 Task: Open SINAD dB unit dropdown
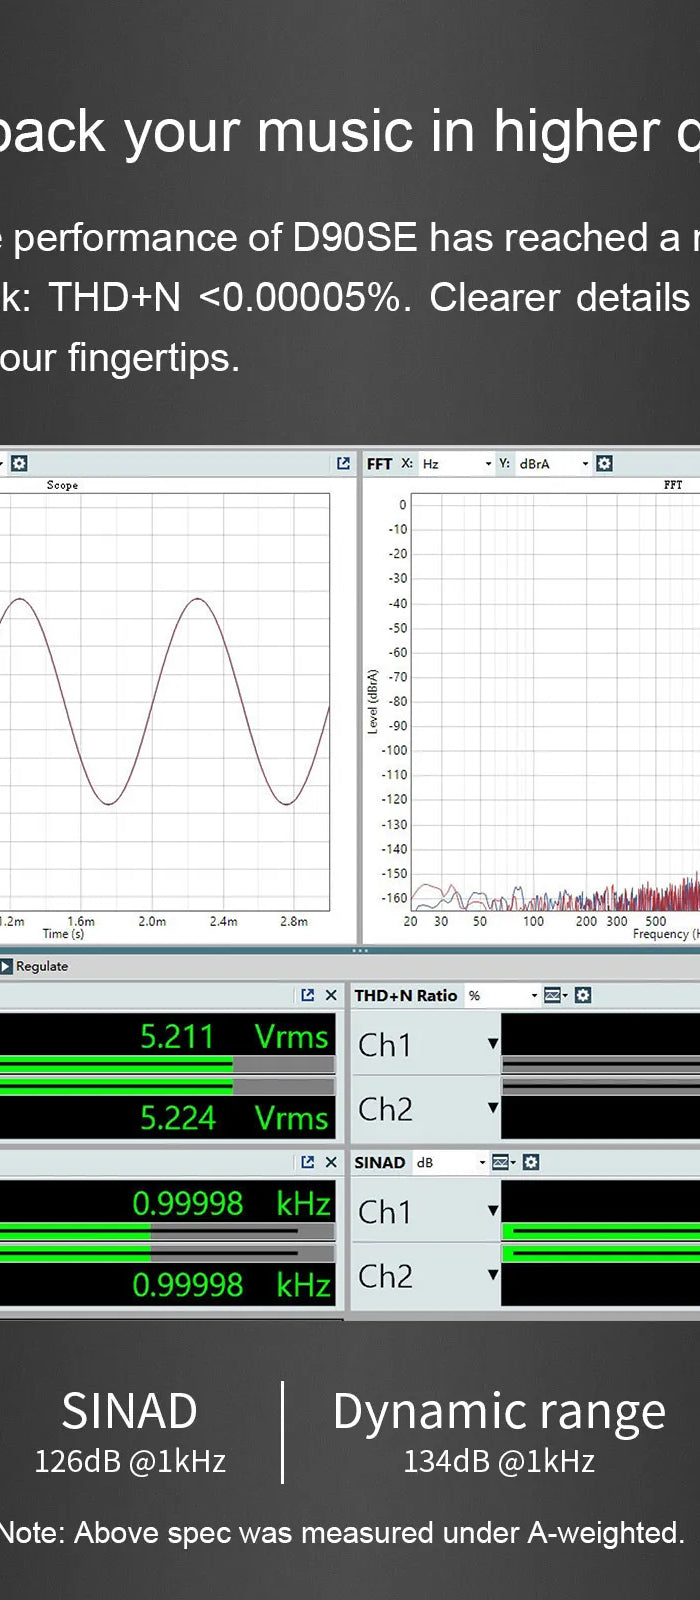coord(452,1163)
